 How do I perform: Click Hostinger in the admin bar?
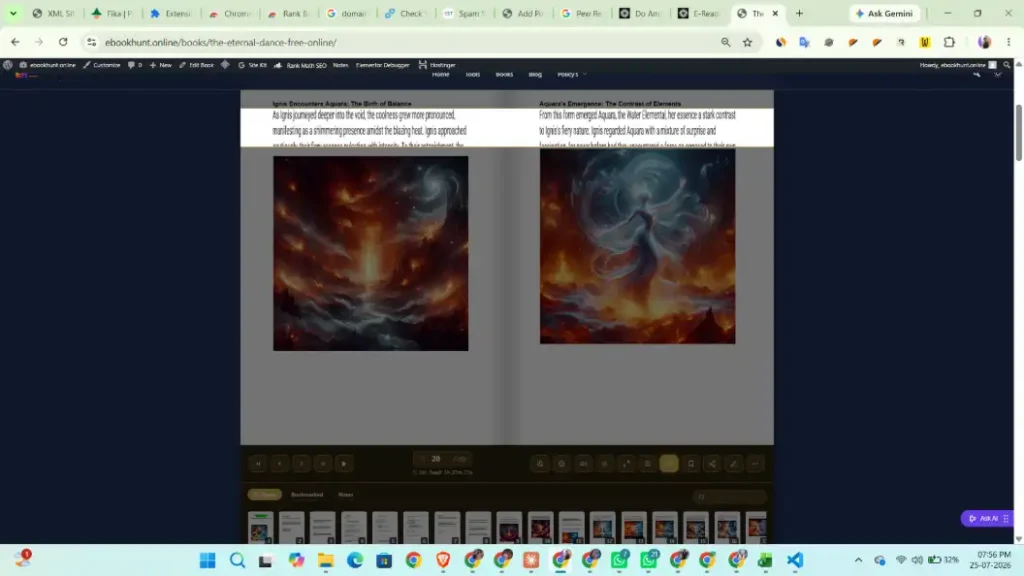[437, 65]
